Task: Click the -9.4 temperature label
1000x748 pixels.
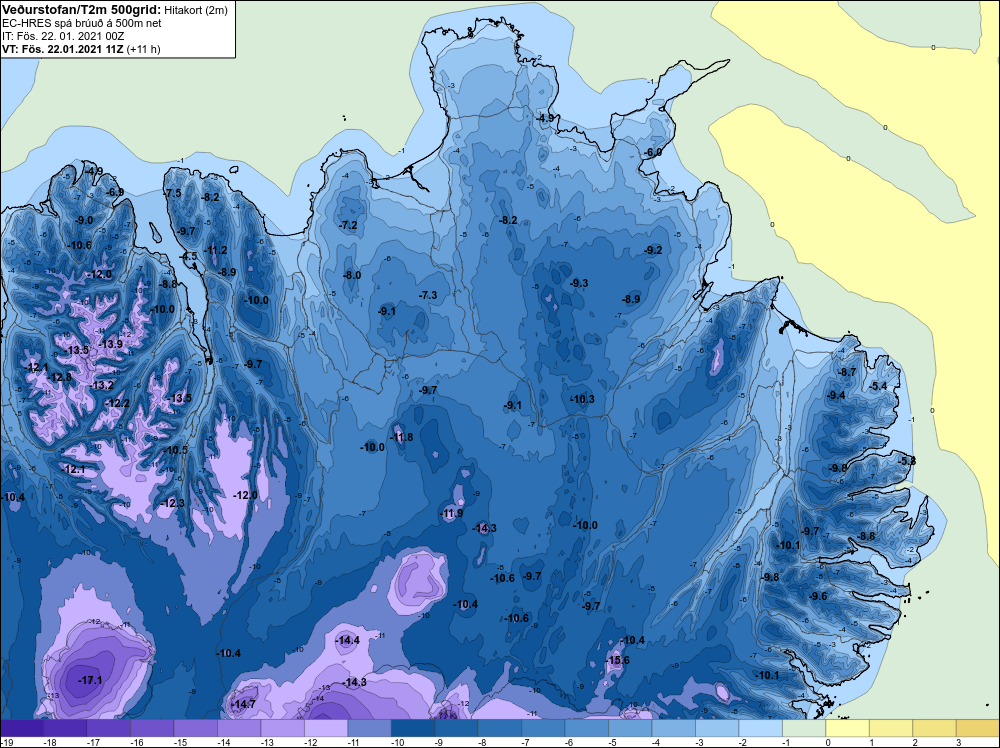Action: pyautogui.click(x=836, y=395)
